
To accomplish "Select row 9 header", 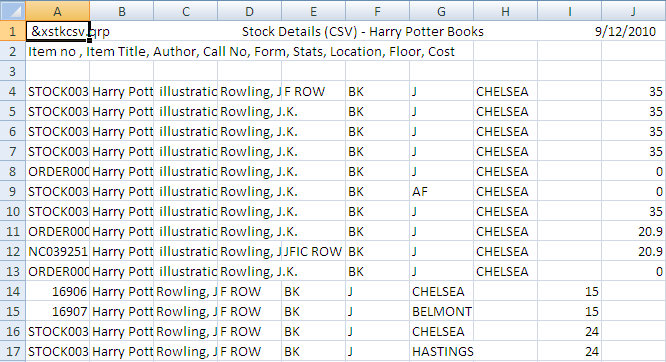I will [x=13, y=191].
